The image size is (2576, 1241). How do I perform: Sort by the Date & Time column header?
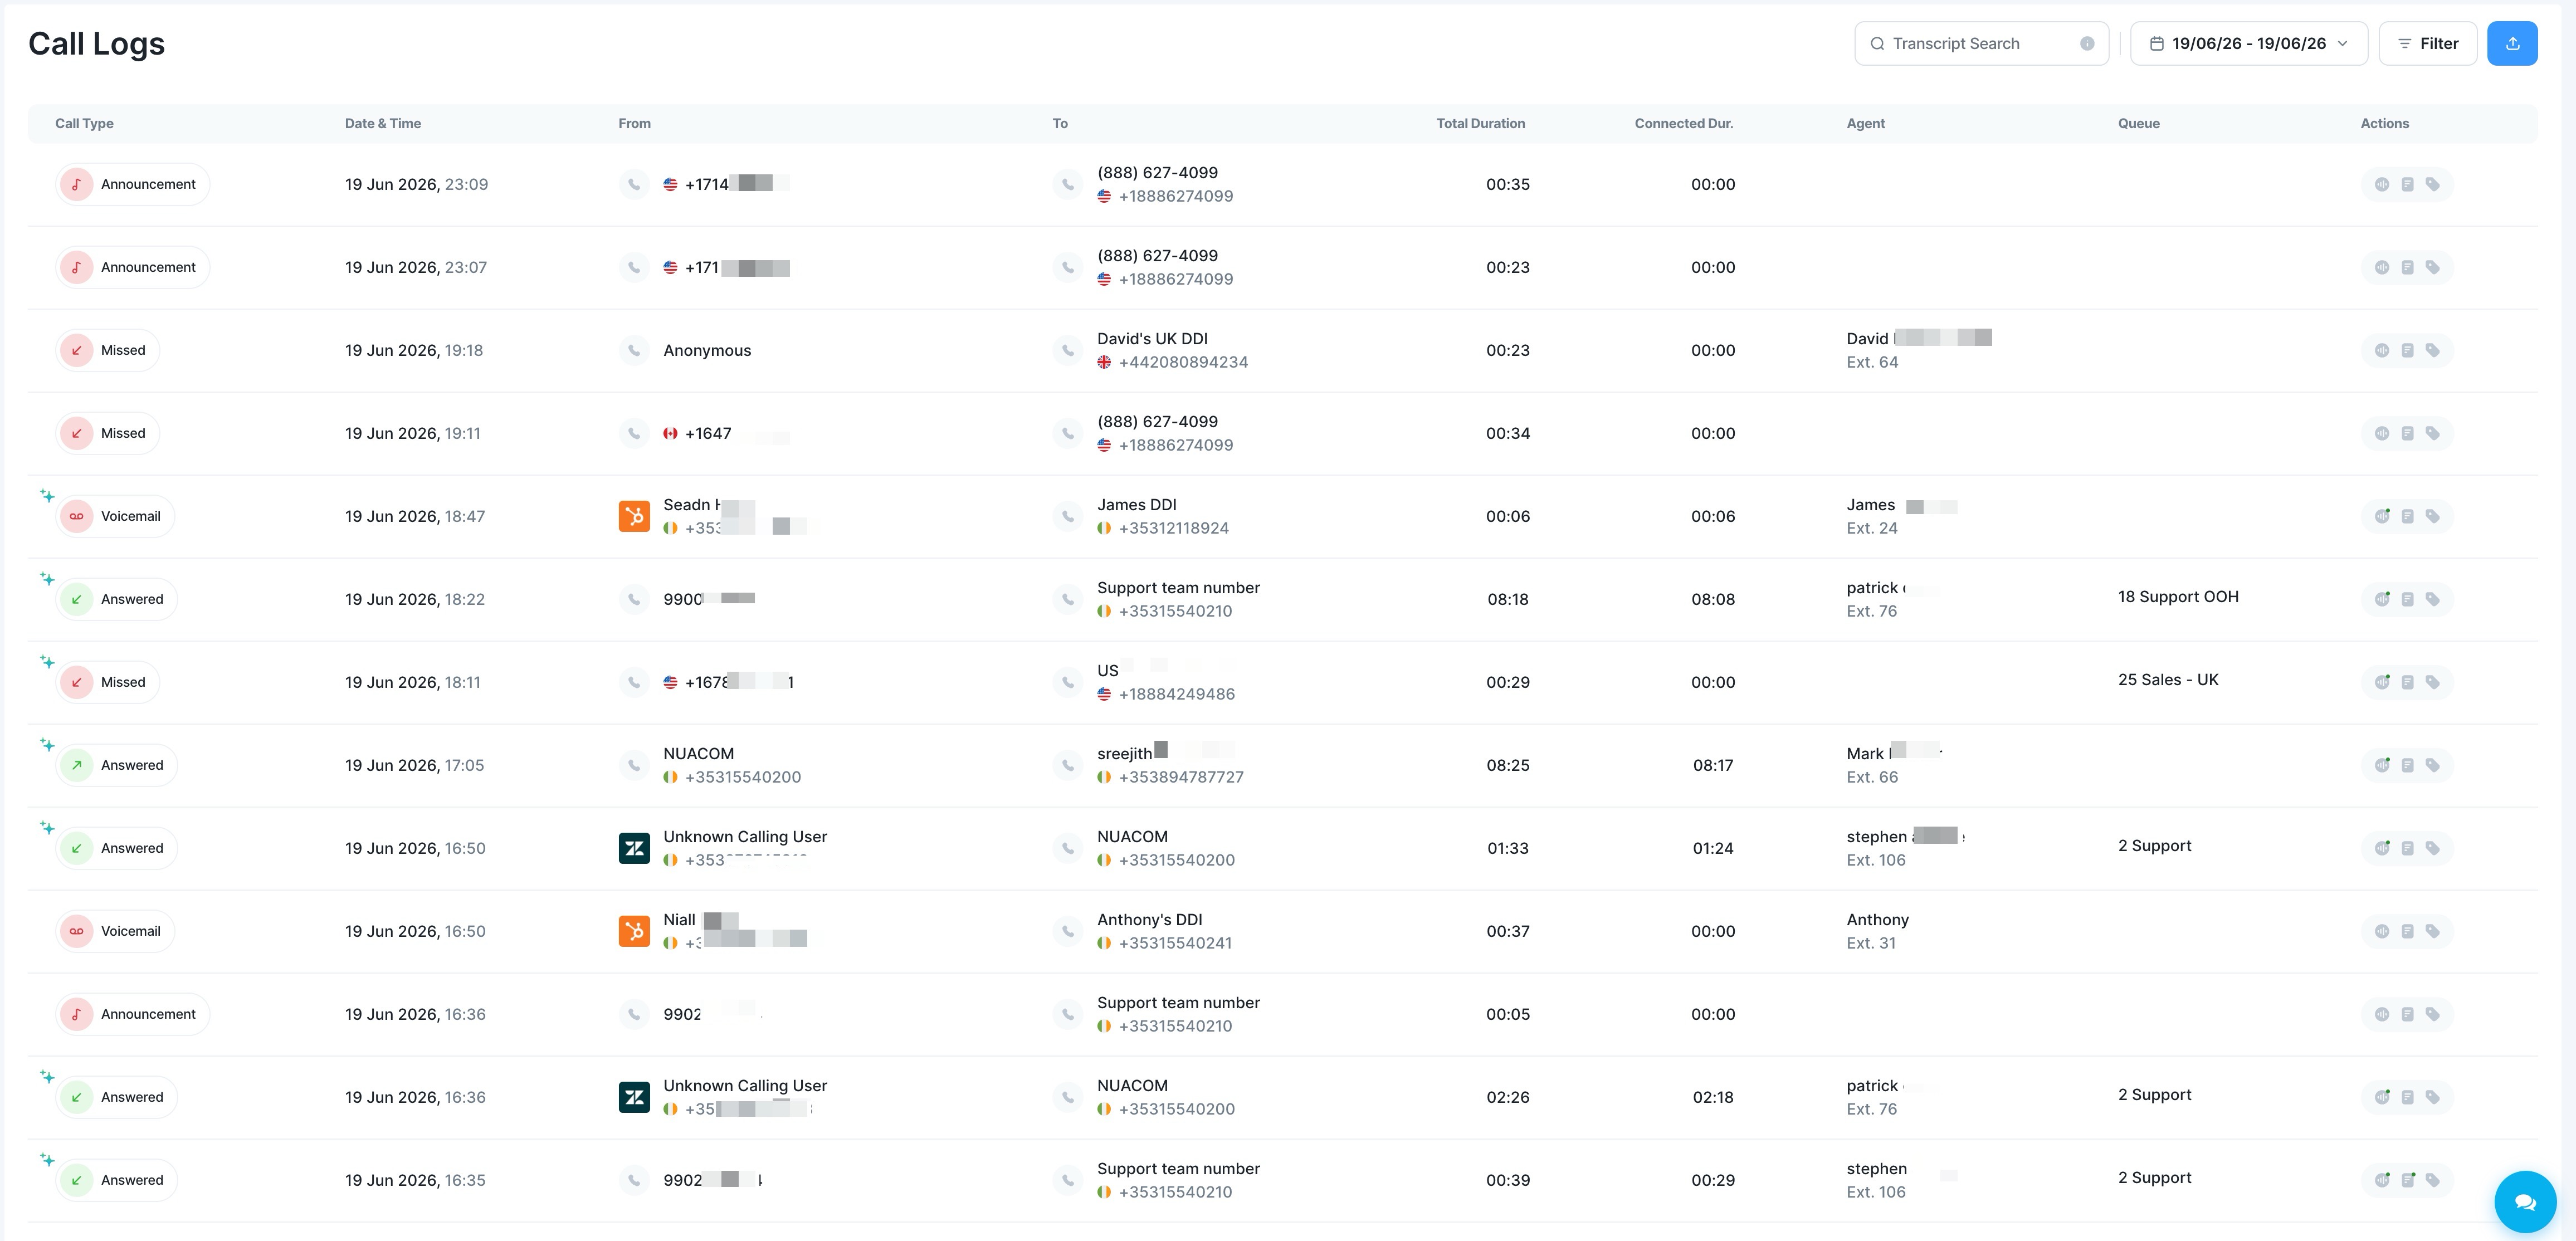tap(383, 123)
